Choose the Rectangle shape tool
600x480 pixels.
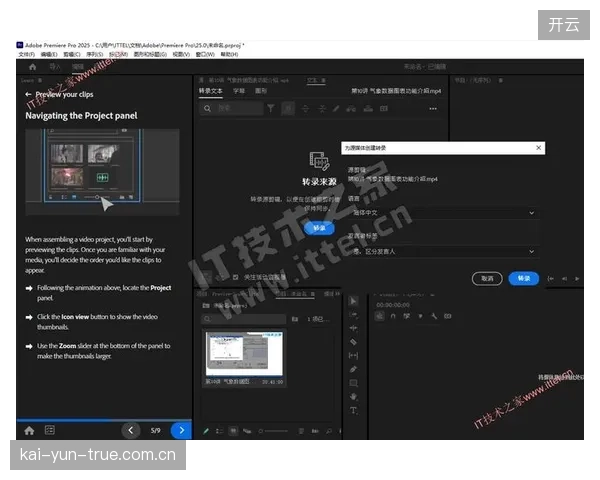click(x=353, y=383)
